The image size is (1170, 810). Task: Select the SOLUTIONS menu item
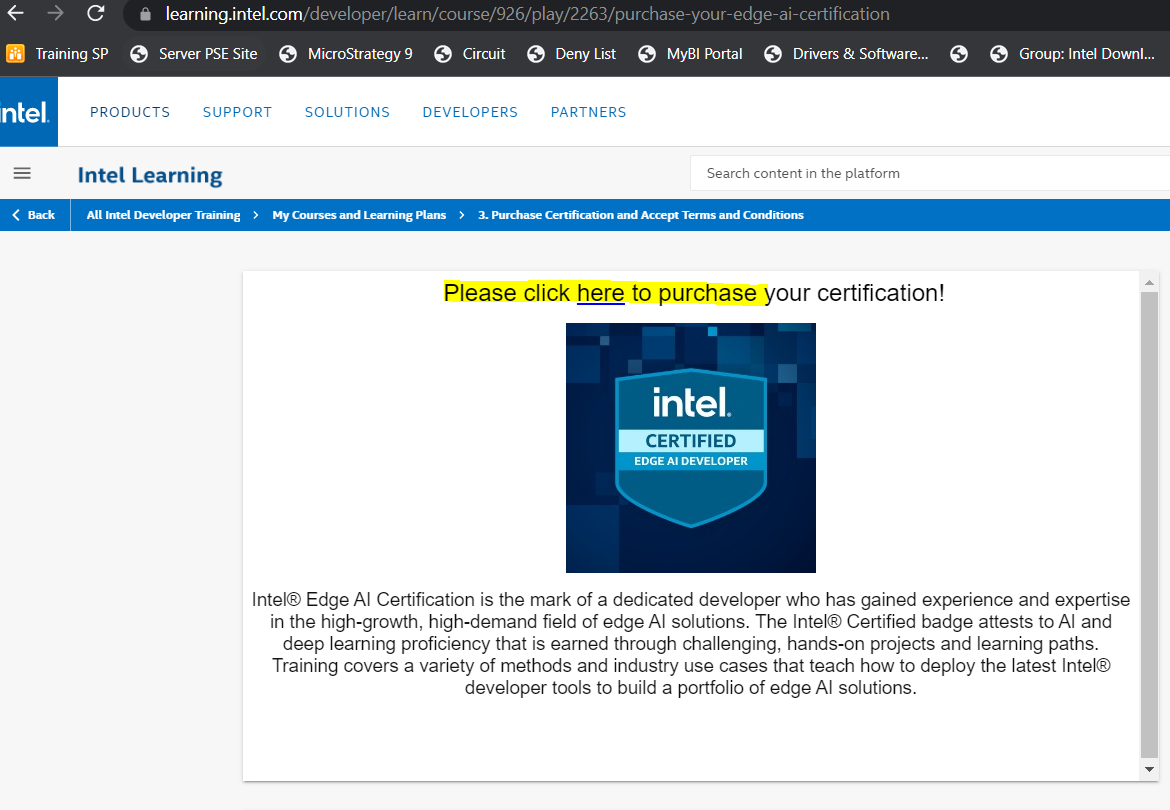pyautogui.click(x=347, y=112)
